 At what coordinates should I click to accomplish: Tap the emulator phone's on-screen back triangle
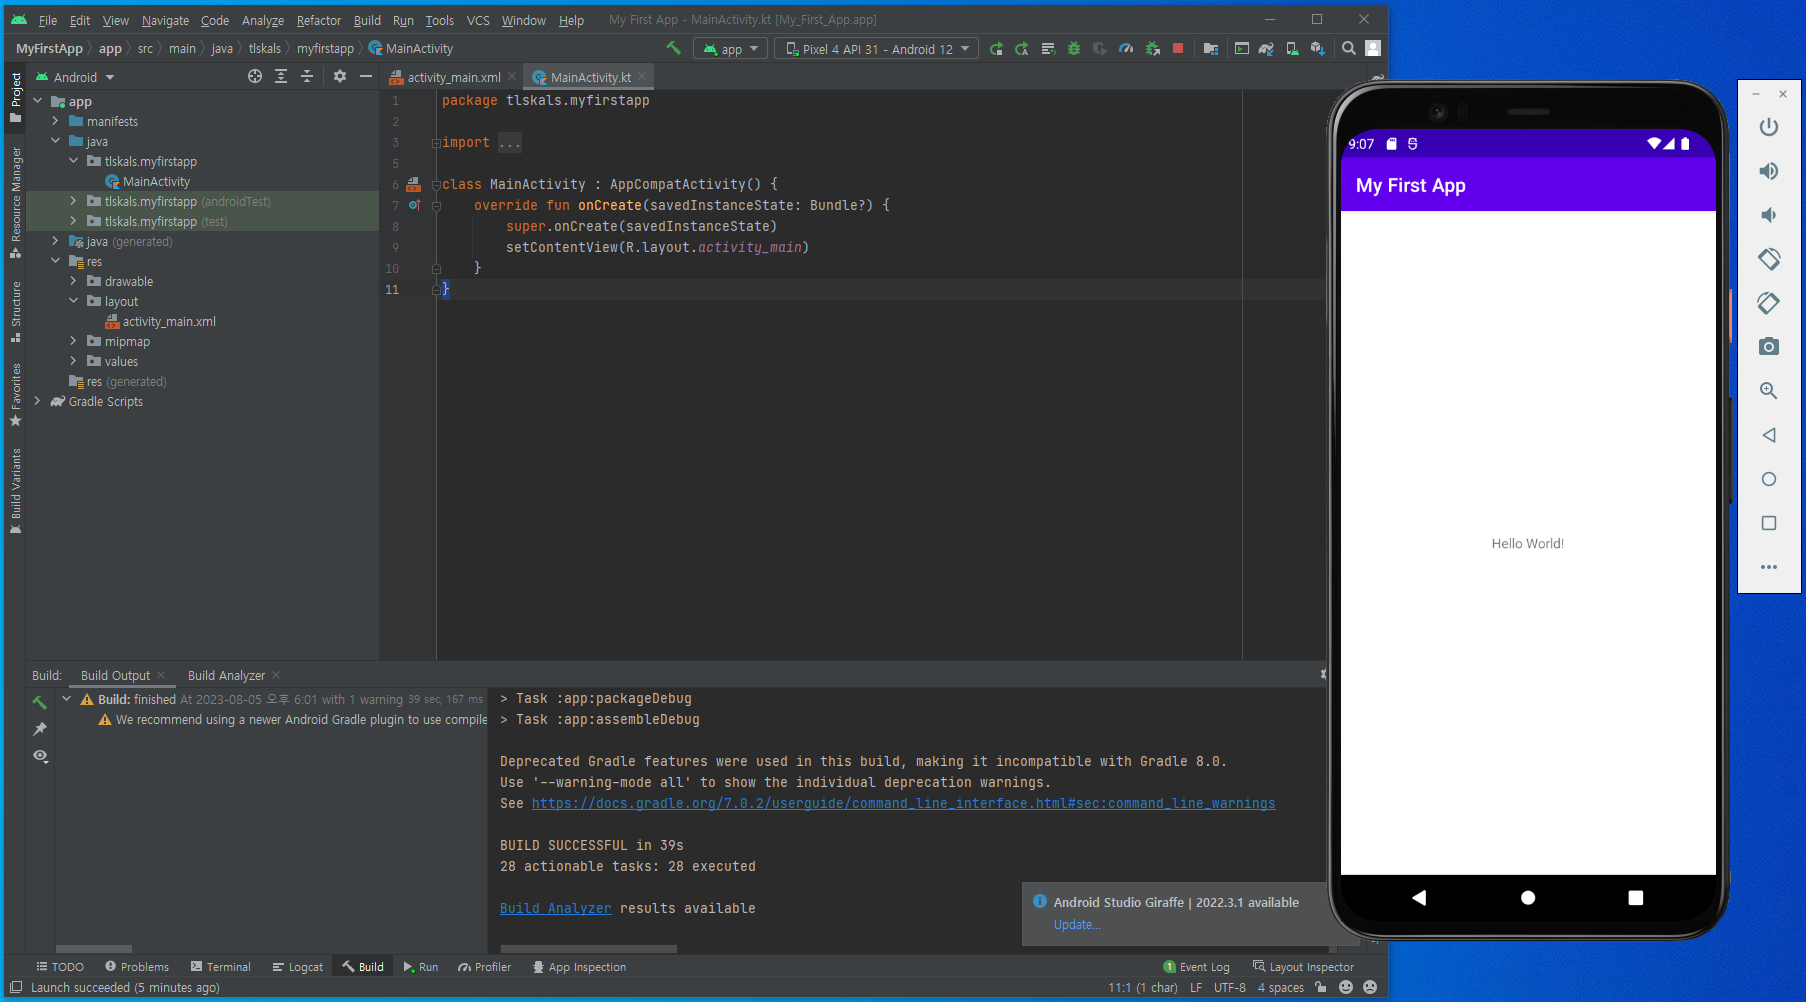[1419, 897]
